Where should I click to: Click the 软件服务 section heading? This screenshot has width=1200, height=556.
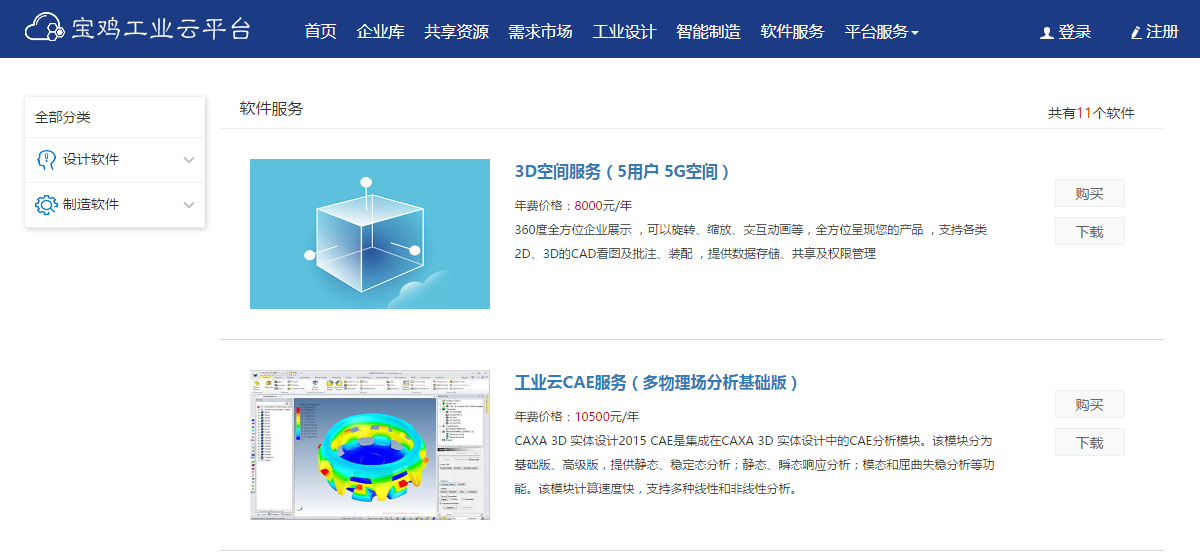tap(271, 109)
